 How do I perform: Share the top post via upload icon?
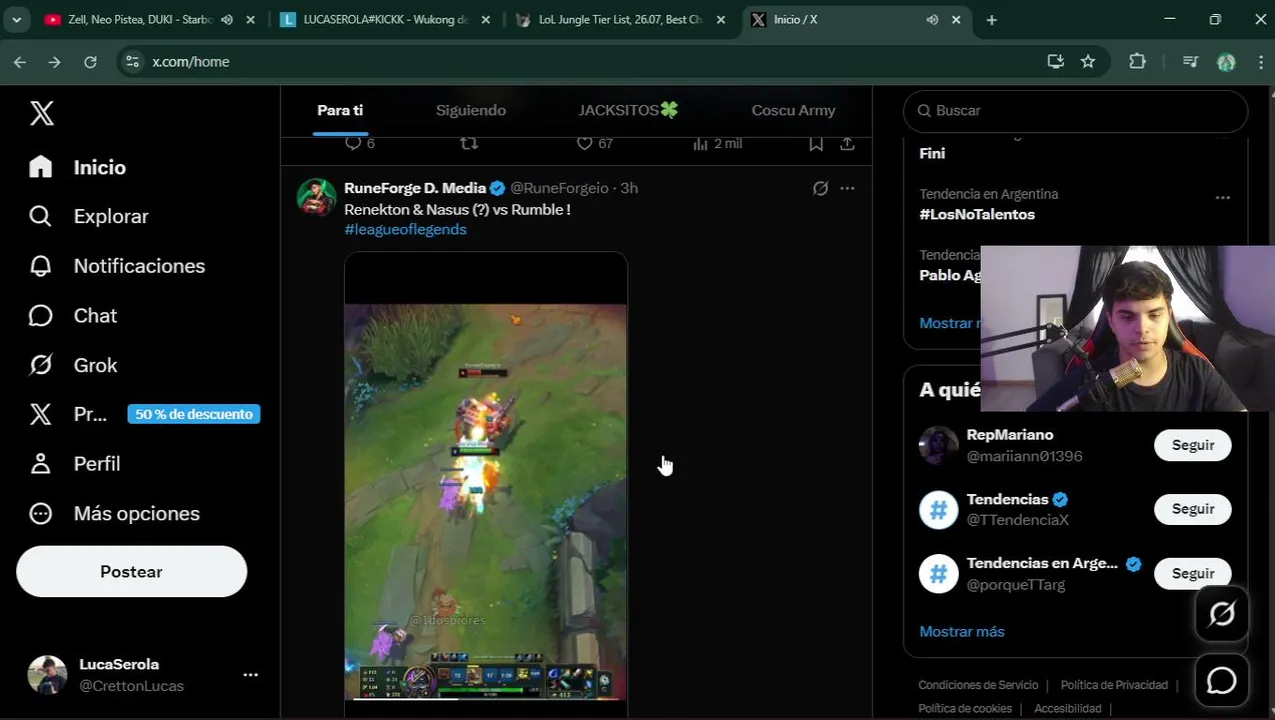click(x=847, y=143)
